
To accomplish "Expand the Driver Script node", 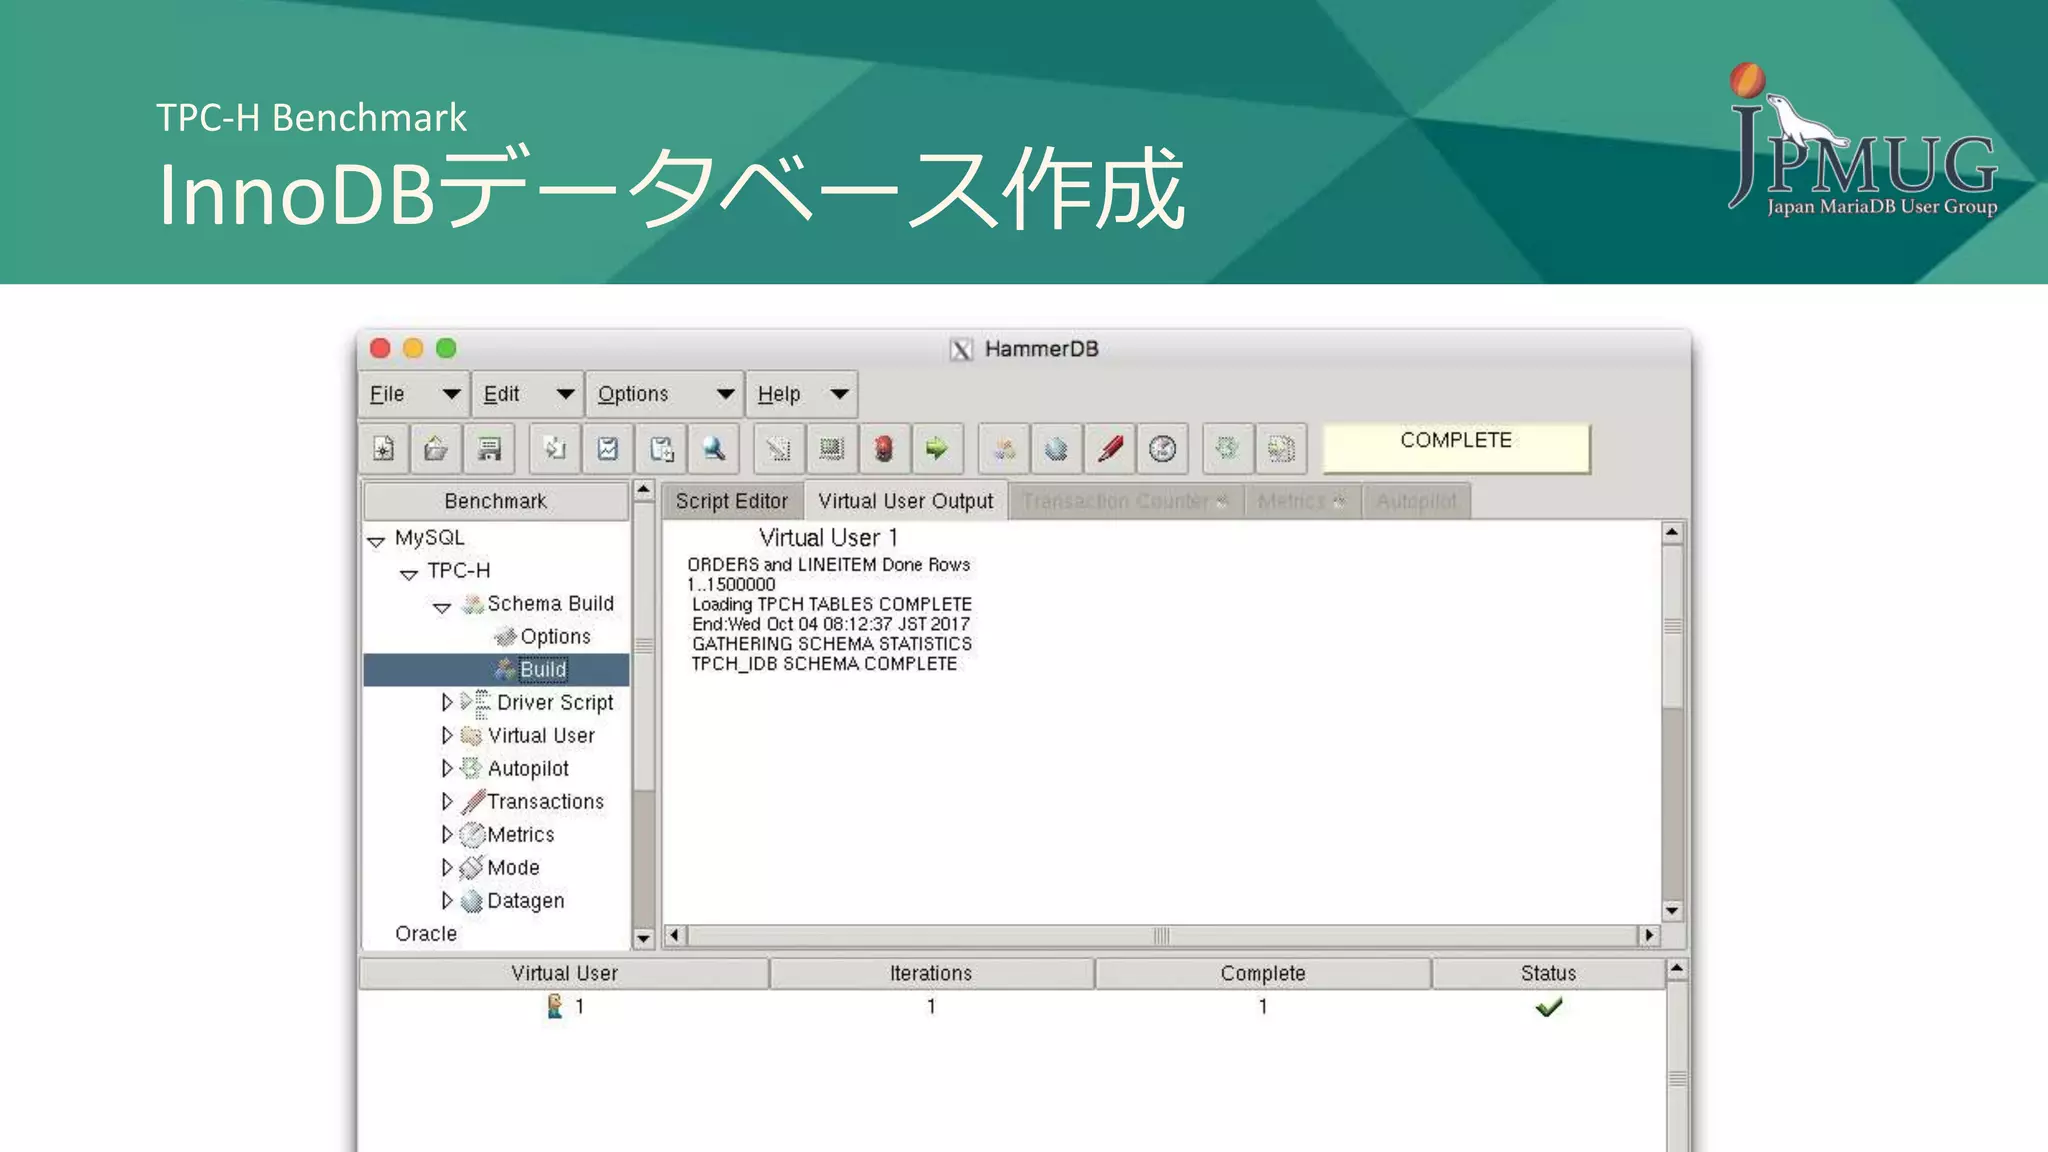I will click(447, 703).
